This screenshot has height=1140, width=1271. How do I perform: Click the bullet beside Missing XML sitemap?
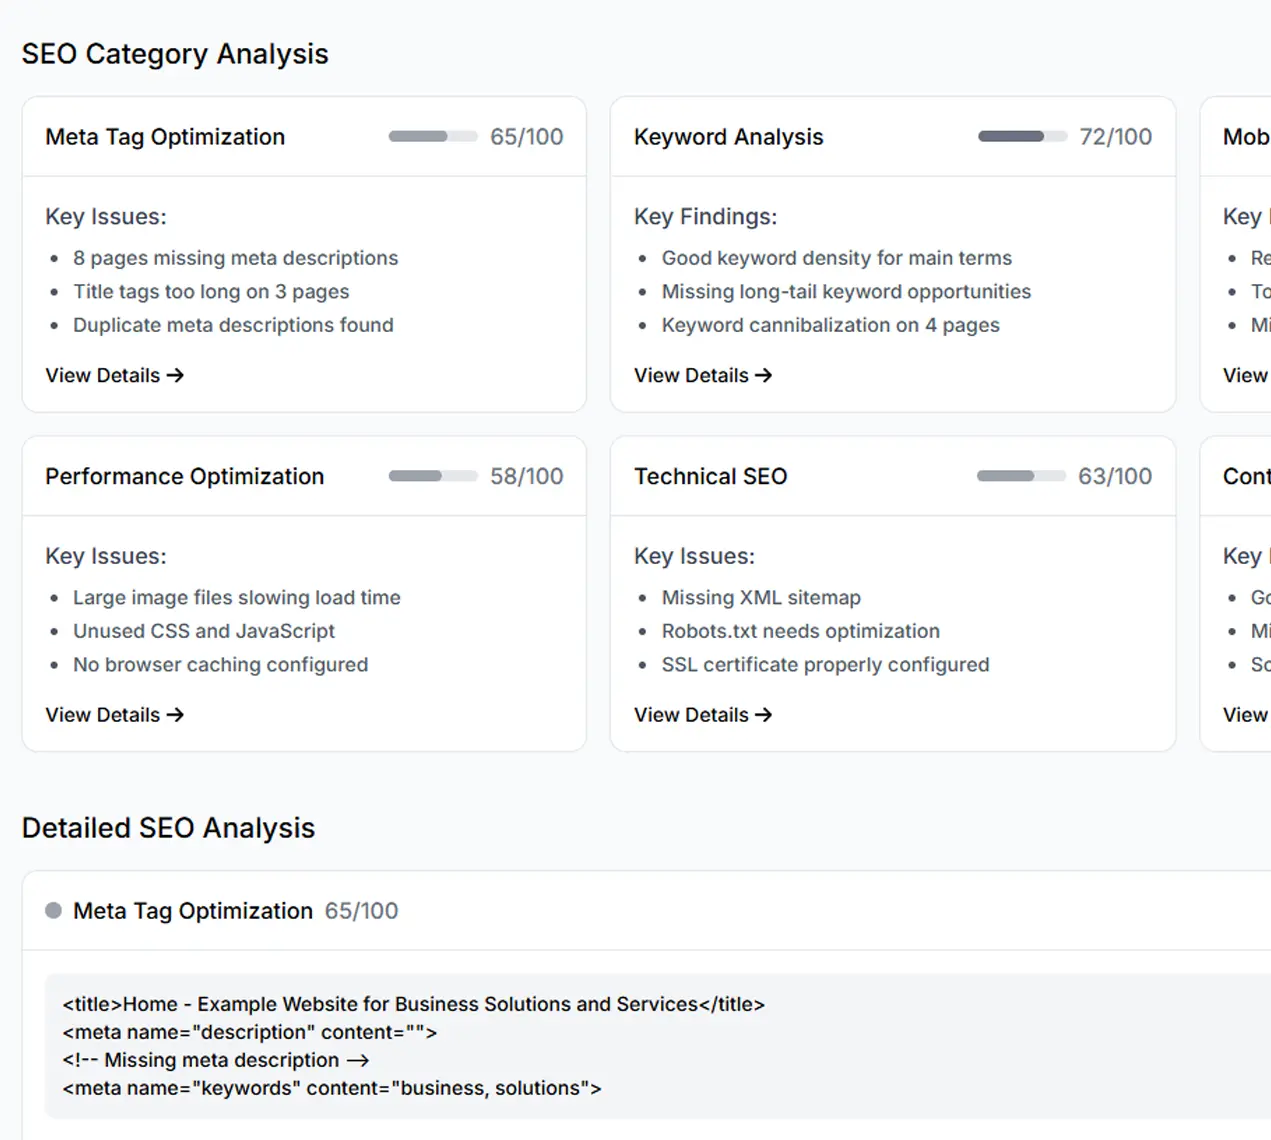[641, 597]
